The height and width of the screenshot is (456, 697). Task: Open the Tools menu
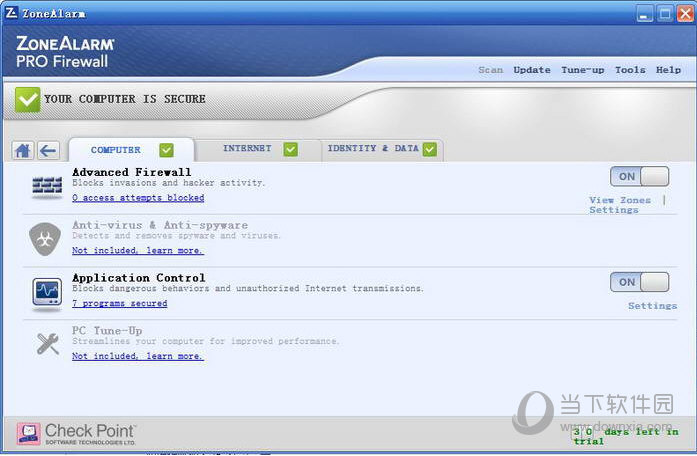tap(630, 70)
